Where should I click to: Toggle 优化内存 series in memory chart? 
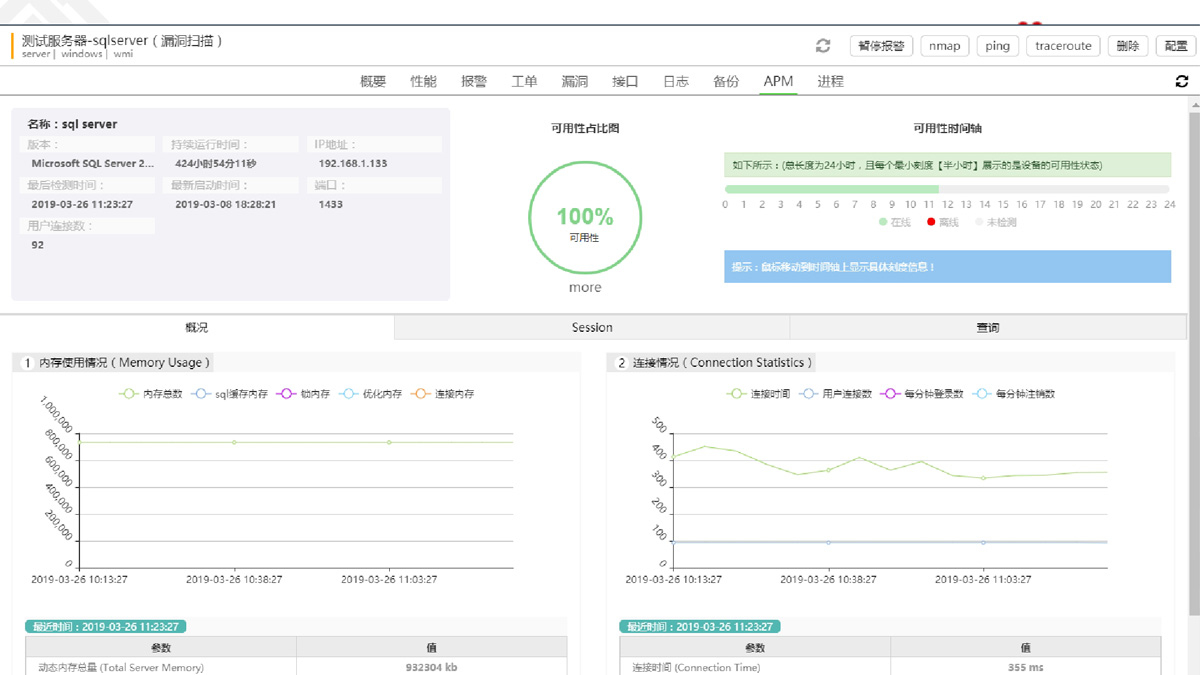[370, 394]
